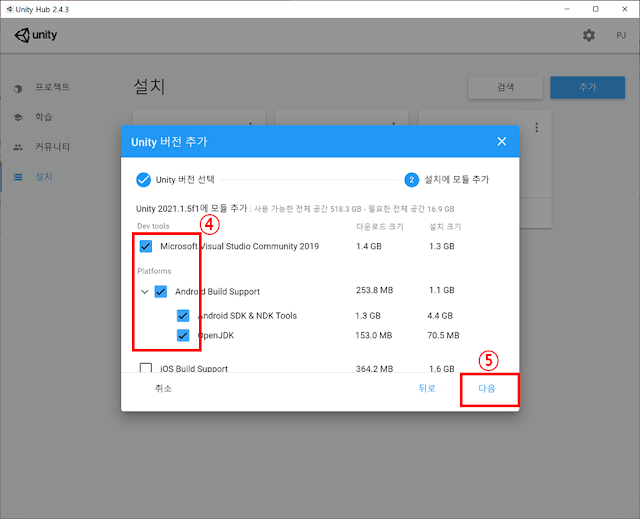Collapse the Android Build Support chevron
Image resolution: width=640 pixels, height=519 pixels.
coord(144,292)
